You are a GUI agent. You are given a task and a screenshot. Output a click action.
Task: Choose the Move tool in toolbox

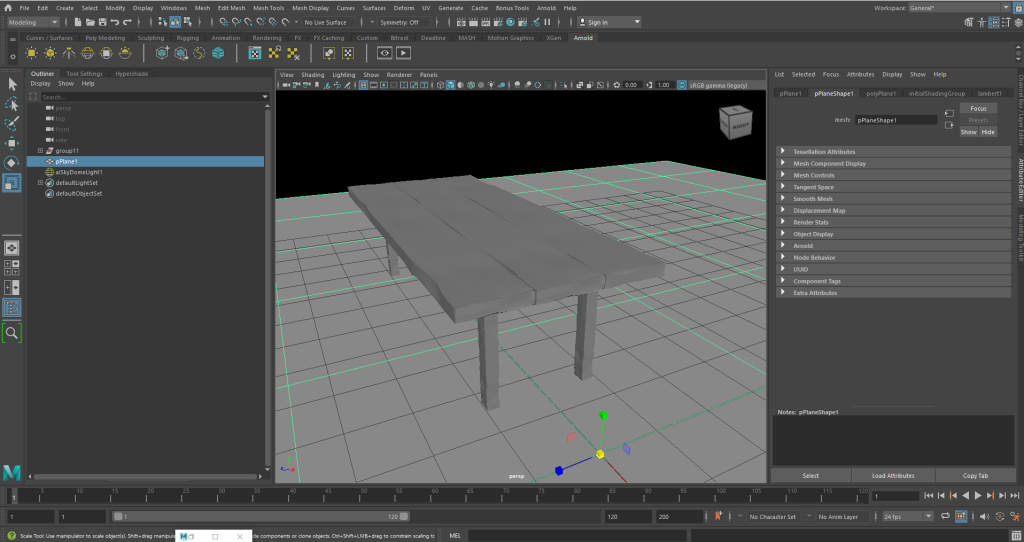pyautogui.click(x=12, y=143)
